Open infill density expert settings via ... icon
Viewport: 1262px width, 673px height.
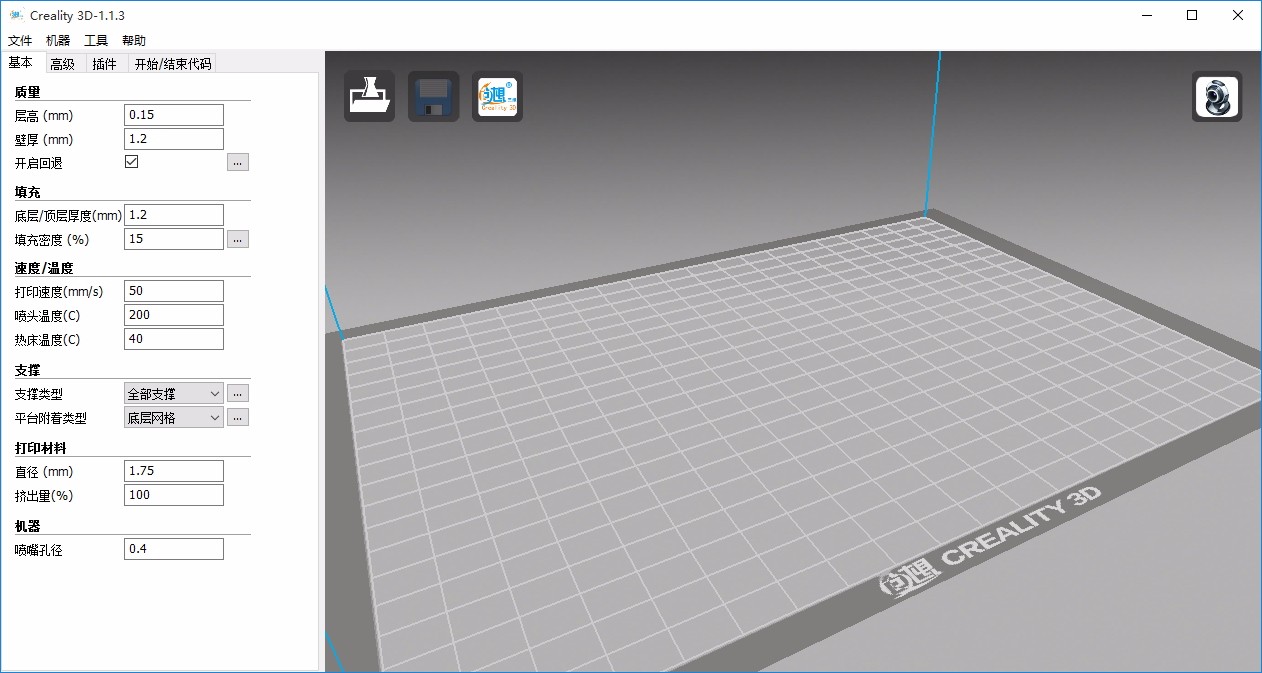click(x=237, y=239)
